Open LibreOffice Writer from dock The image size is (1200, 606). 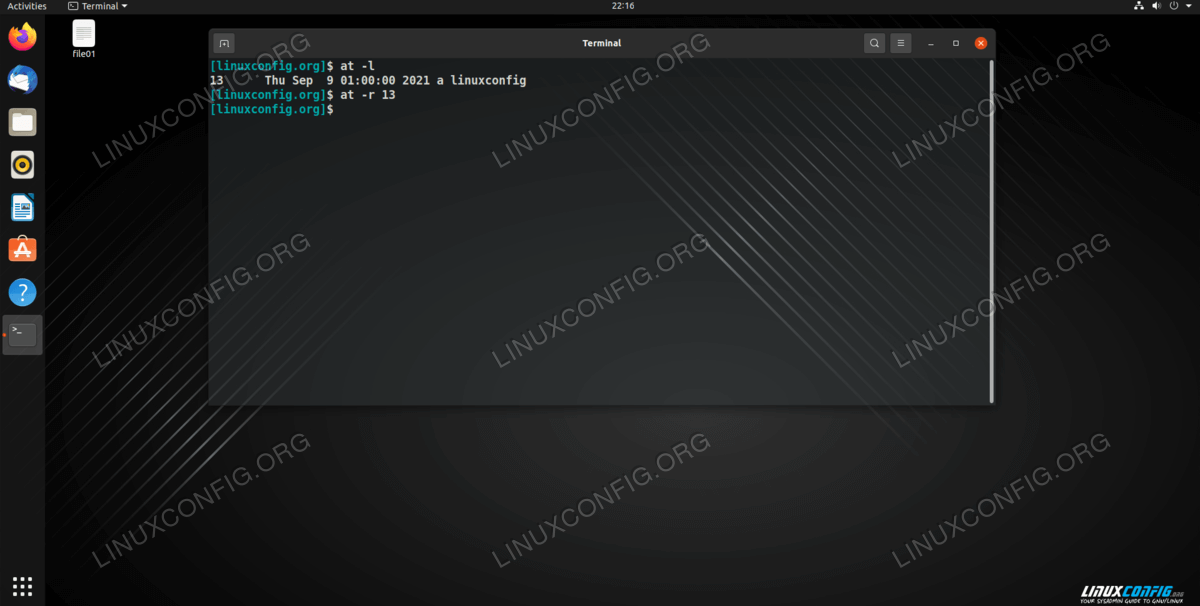click(22, 207)
